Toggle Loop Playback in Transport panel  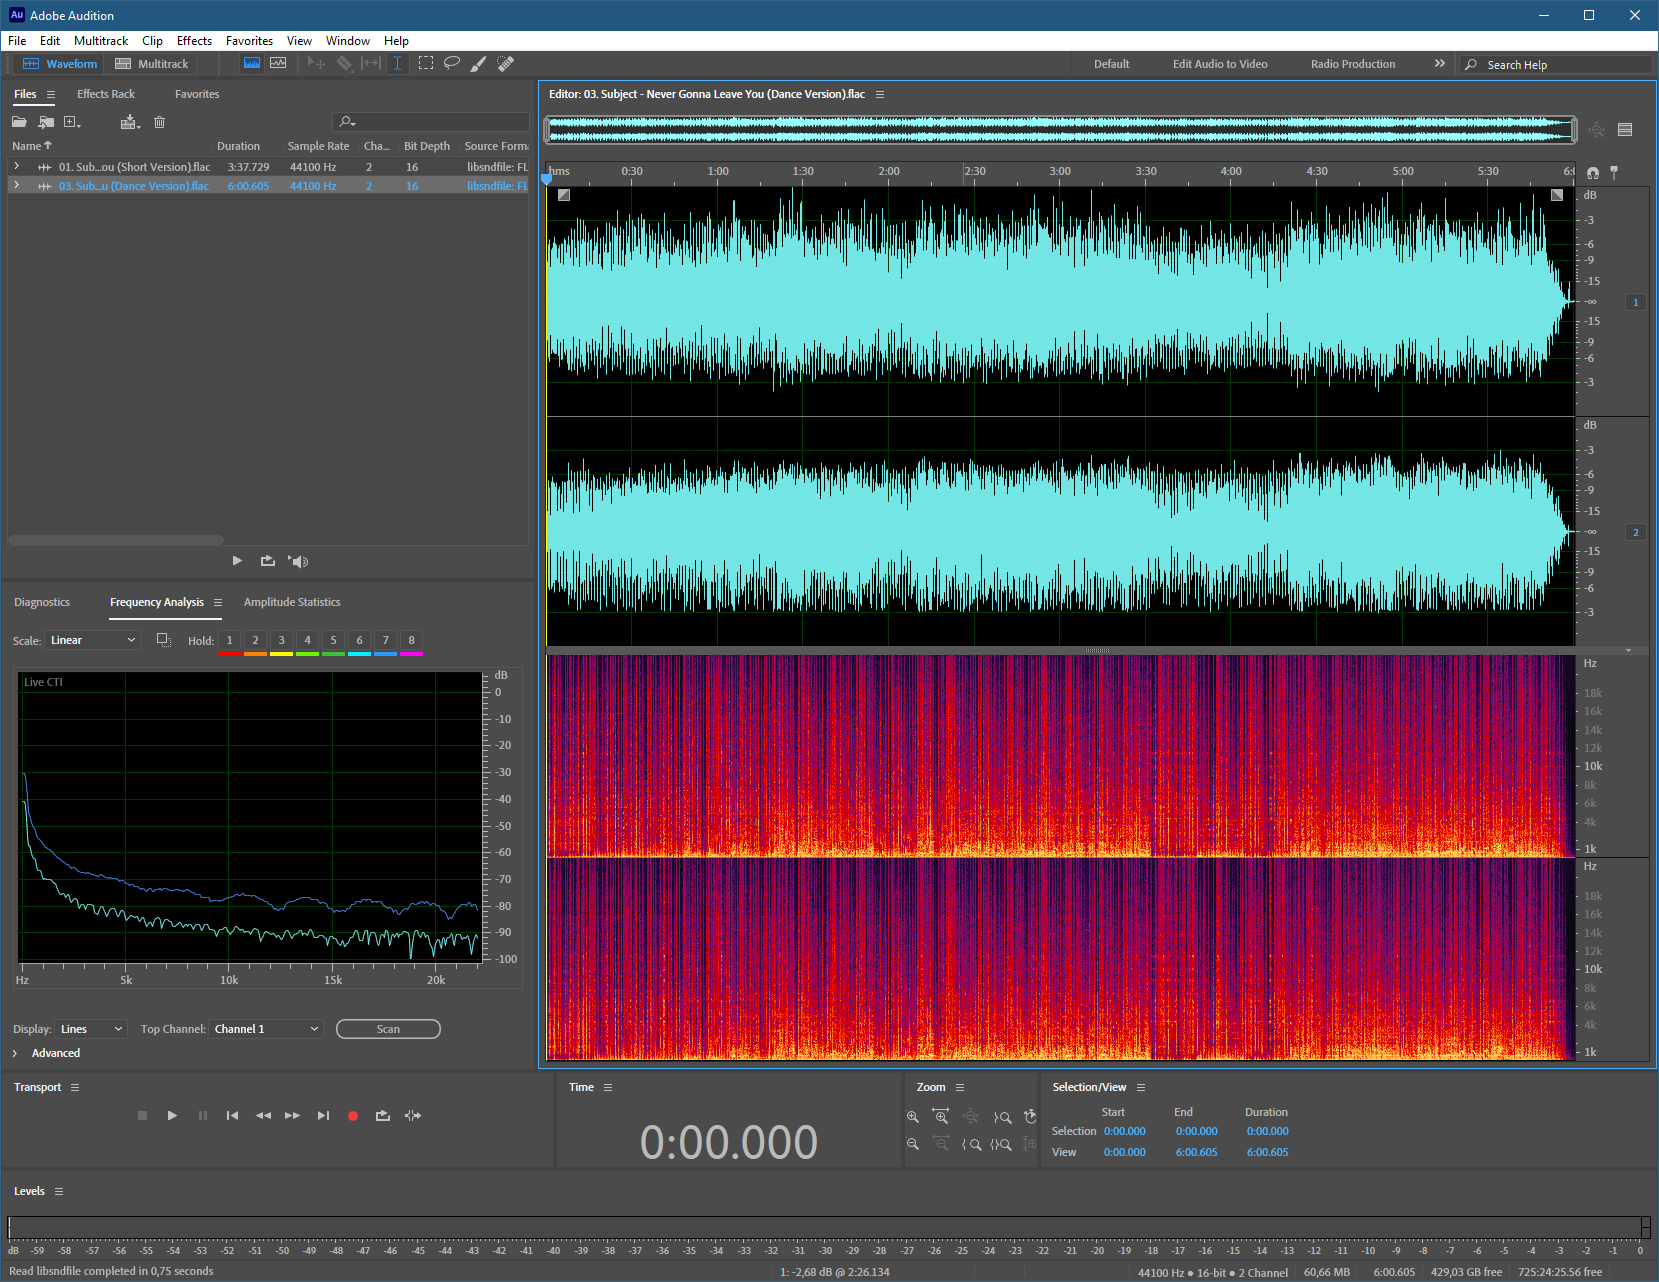click(x=383, y=1115)
